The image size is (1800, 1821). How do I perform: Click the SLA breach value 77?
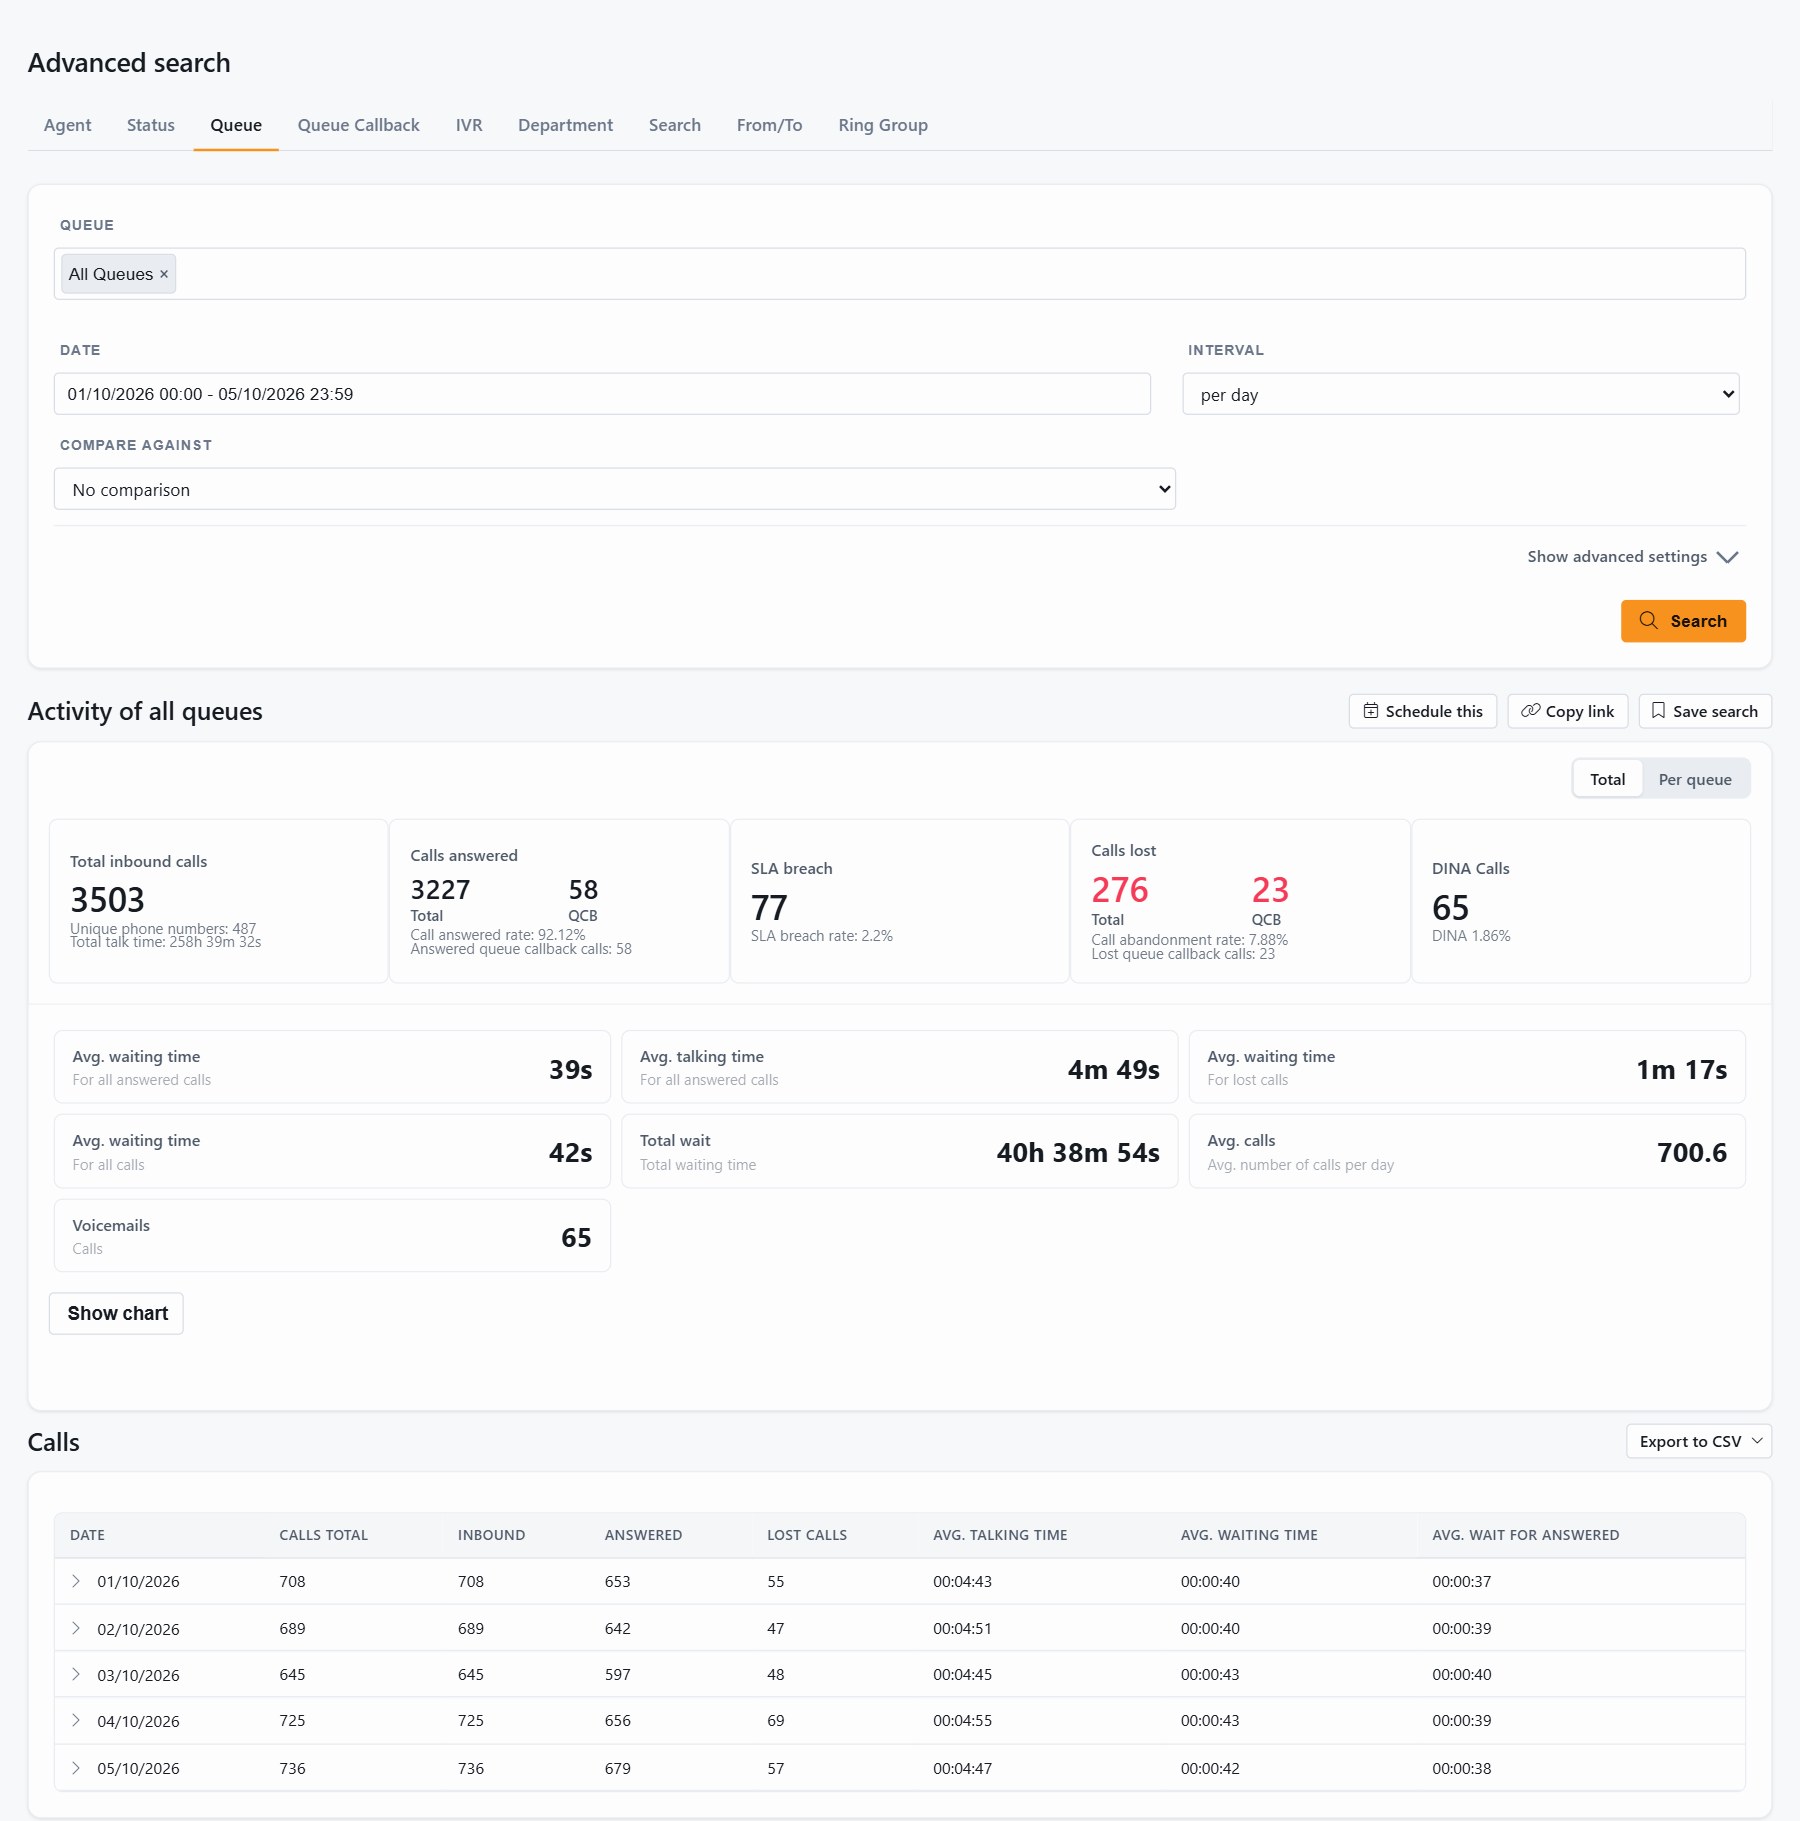769,908
